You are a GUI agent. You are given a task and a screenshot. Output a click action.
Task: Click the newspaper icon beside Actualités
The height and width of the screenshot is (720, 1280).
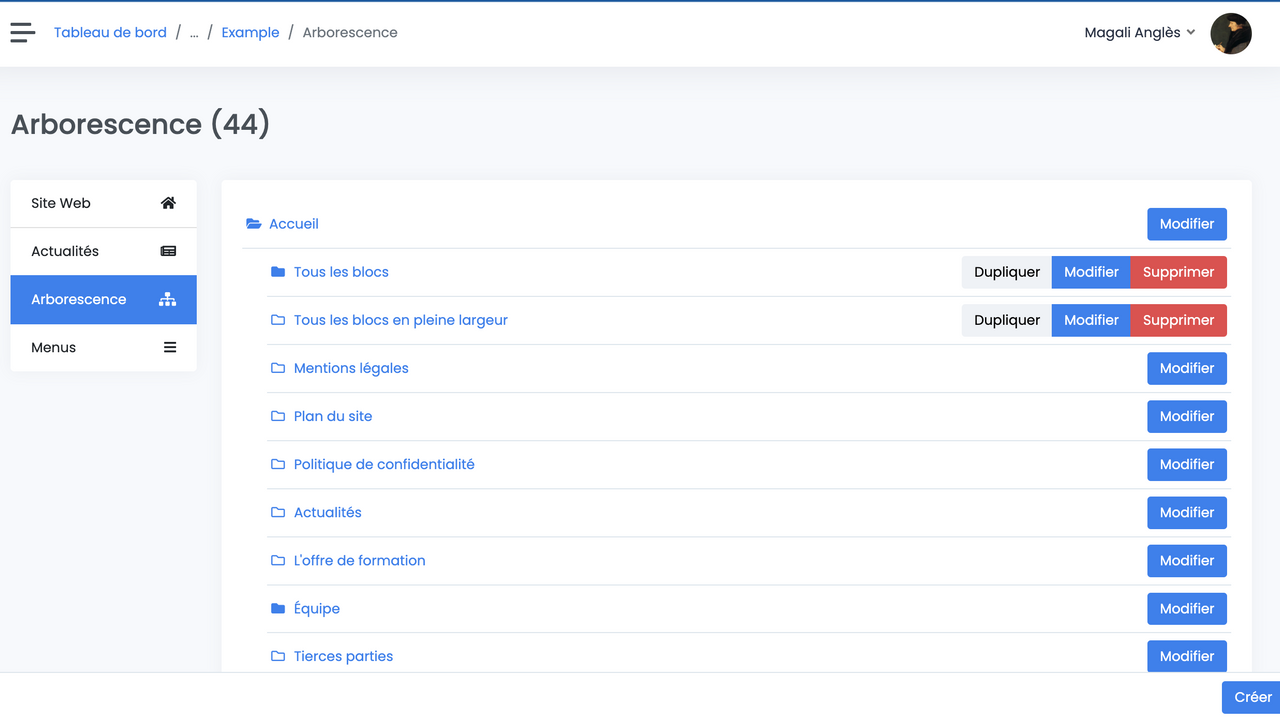tap(168, 251)
